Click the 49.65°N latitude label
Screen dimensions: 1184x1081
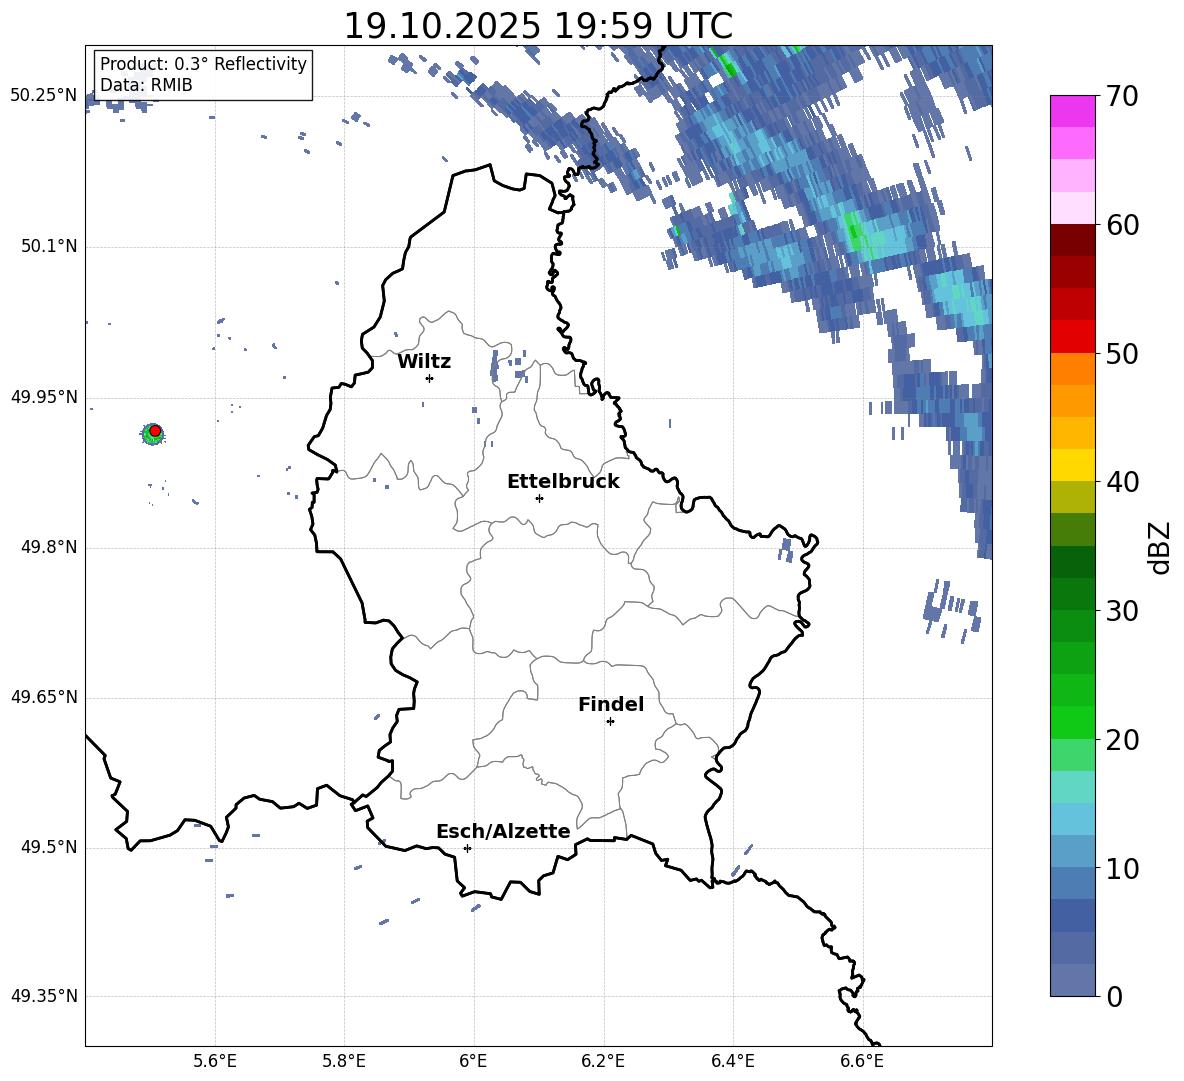coord(44,697)
